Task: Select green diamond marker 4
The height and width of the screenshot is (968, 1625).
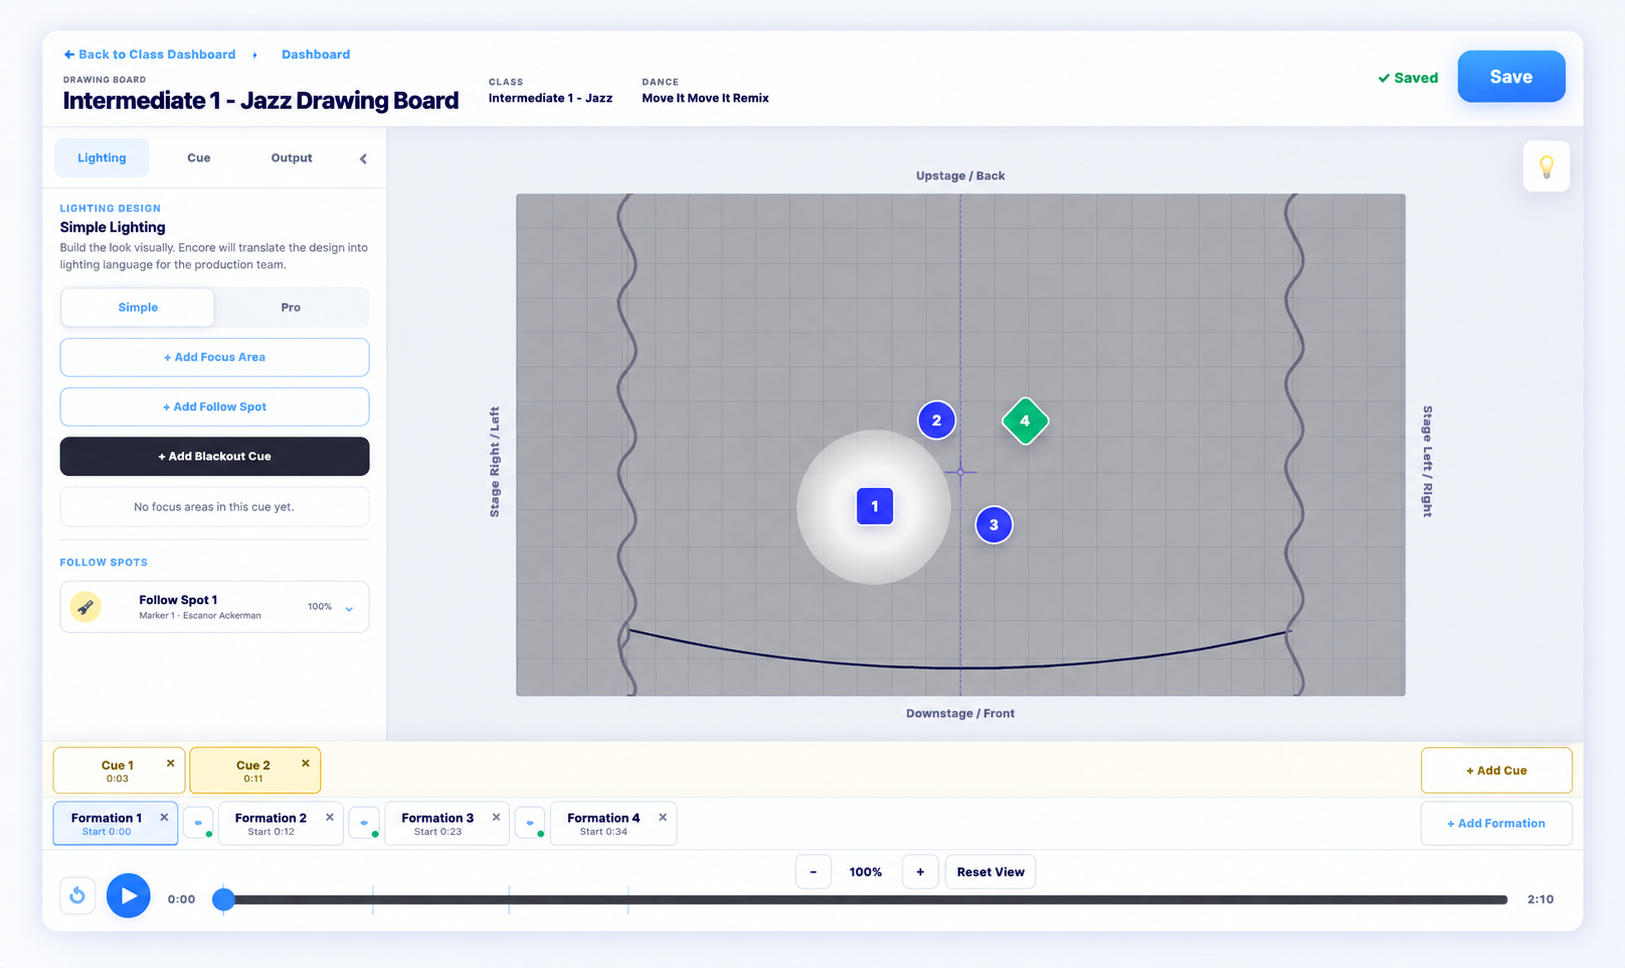Action: (x=1025, y=421)
